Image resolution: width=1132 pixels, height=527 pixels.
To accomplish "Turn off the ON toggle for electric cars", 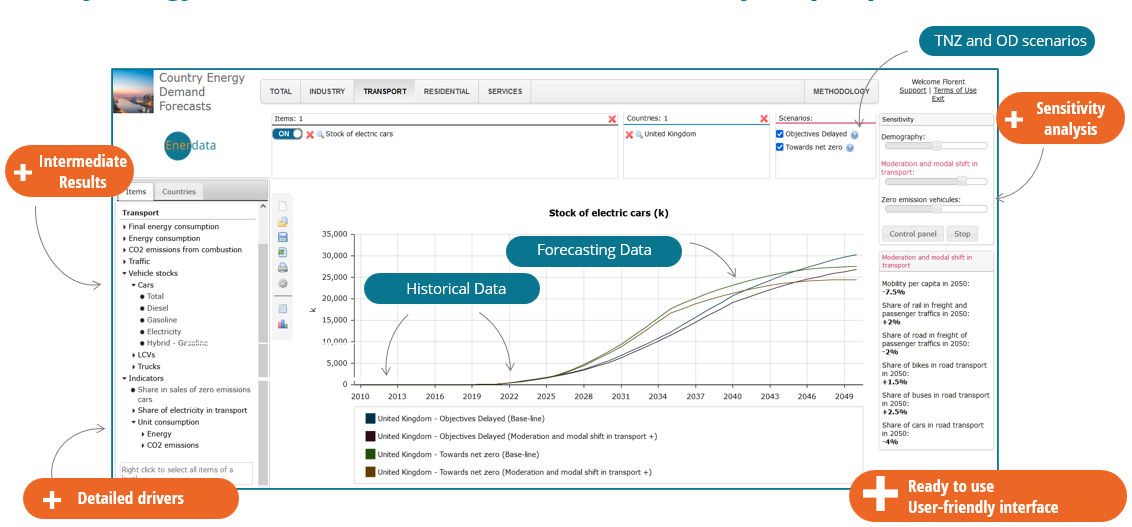I will coord(287,134).
